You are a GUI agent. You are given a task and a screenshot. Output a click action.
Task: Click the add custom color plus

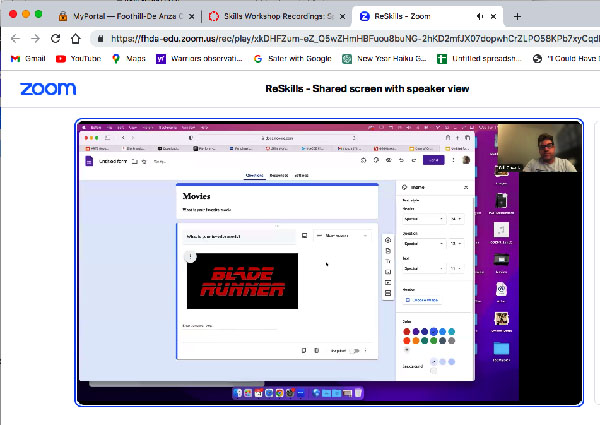click(407, 350)
